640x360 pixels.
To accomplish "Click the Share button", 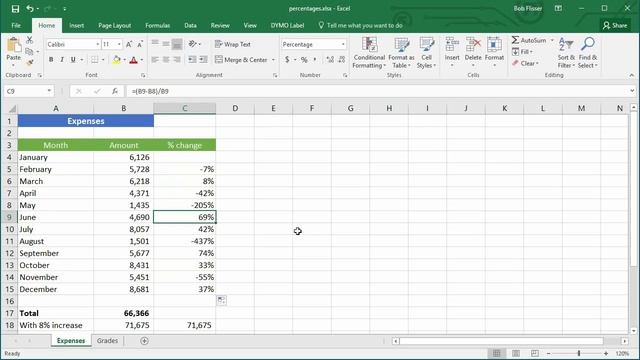I will [x=615, y=25].
